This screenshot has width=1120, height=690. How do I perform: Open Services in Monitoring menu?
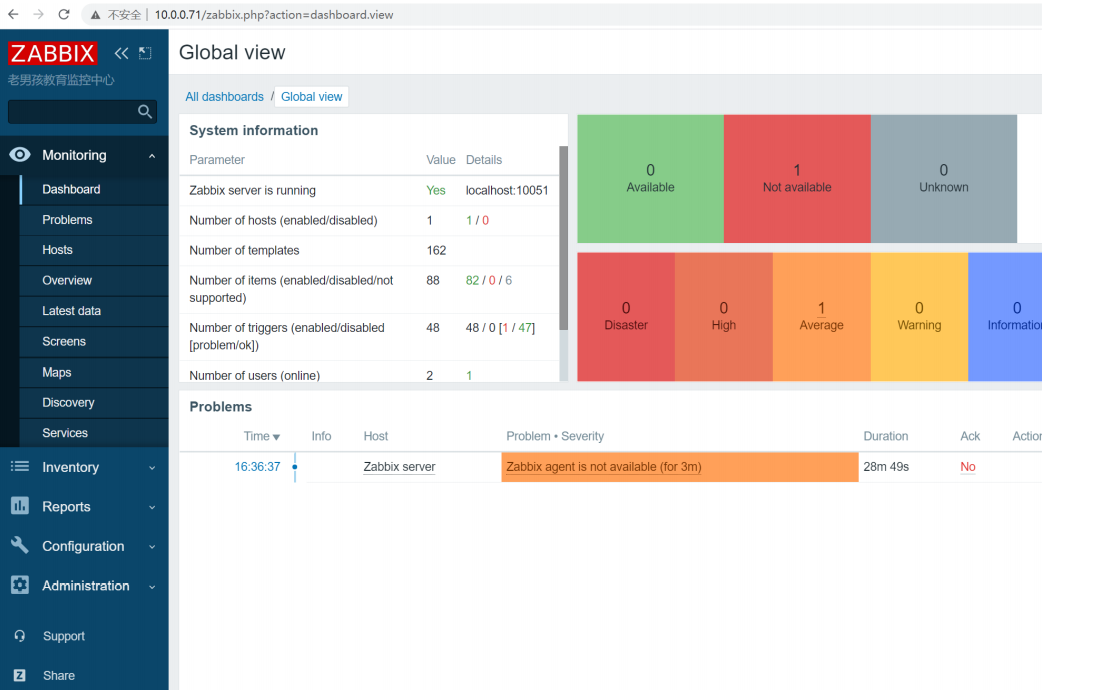coord(65,433)
